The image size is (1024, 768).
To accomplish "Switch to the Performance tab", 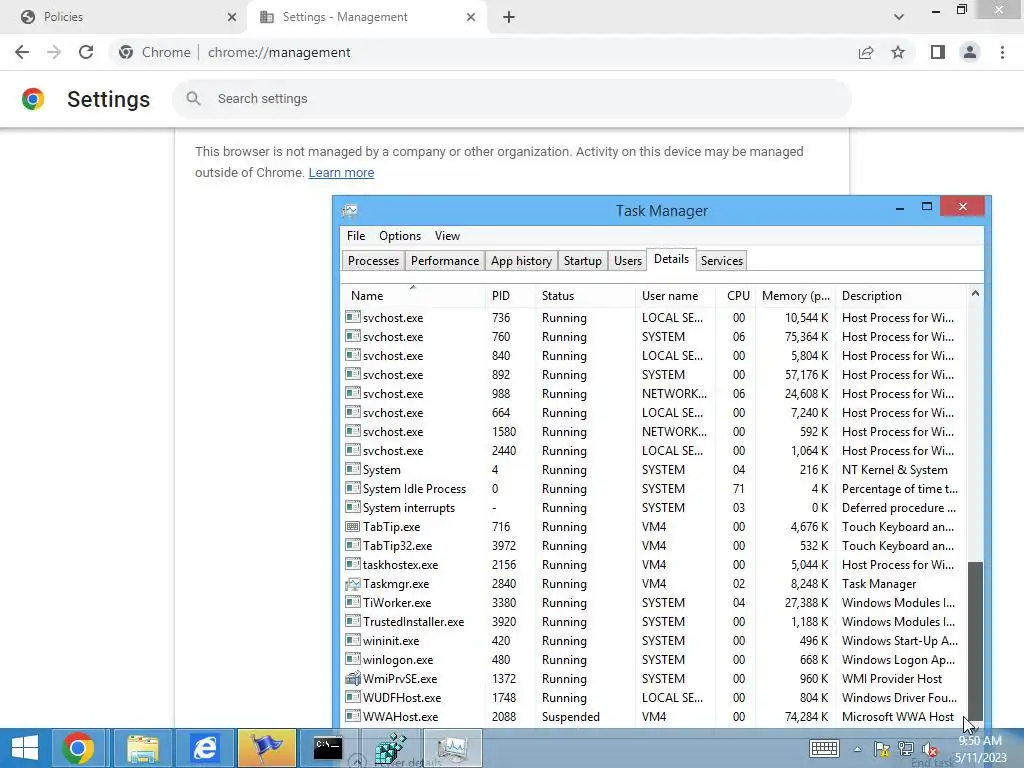I will point(445,261).
